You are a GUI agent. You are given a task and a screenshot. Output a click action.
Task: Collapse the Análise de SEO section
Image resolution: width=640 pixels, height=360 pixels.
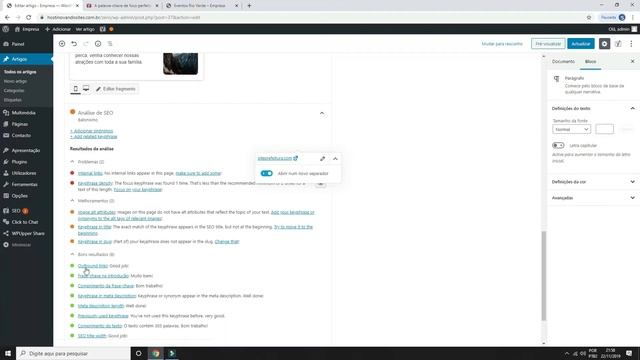[322, 113]
